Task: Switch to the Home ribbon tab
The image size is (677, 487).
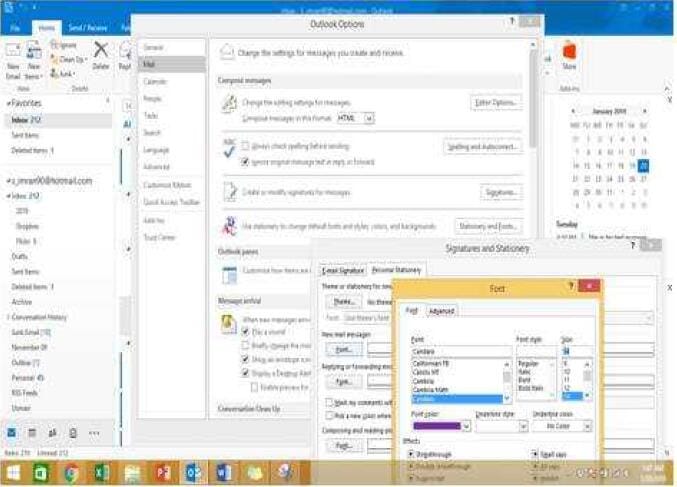Action: tap(47, 28)
